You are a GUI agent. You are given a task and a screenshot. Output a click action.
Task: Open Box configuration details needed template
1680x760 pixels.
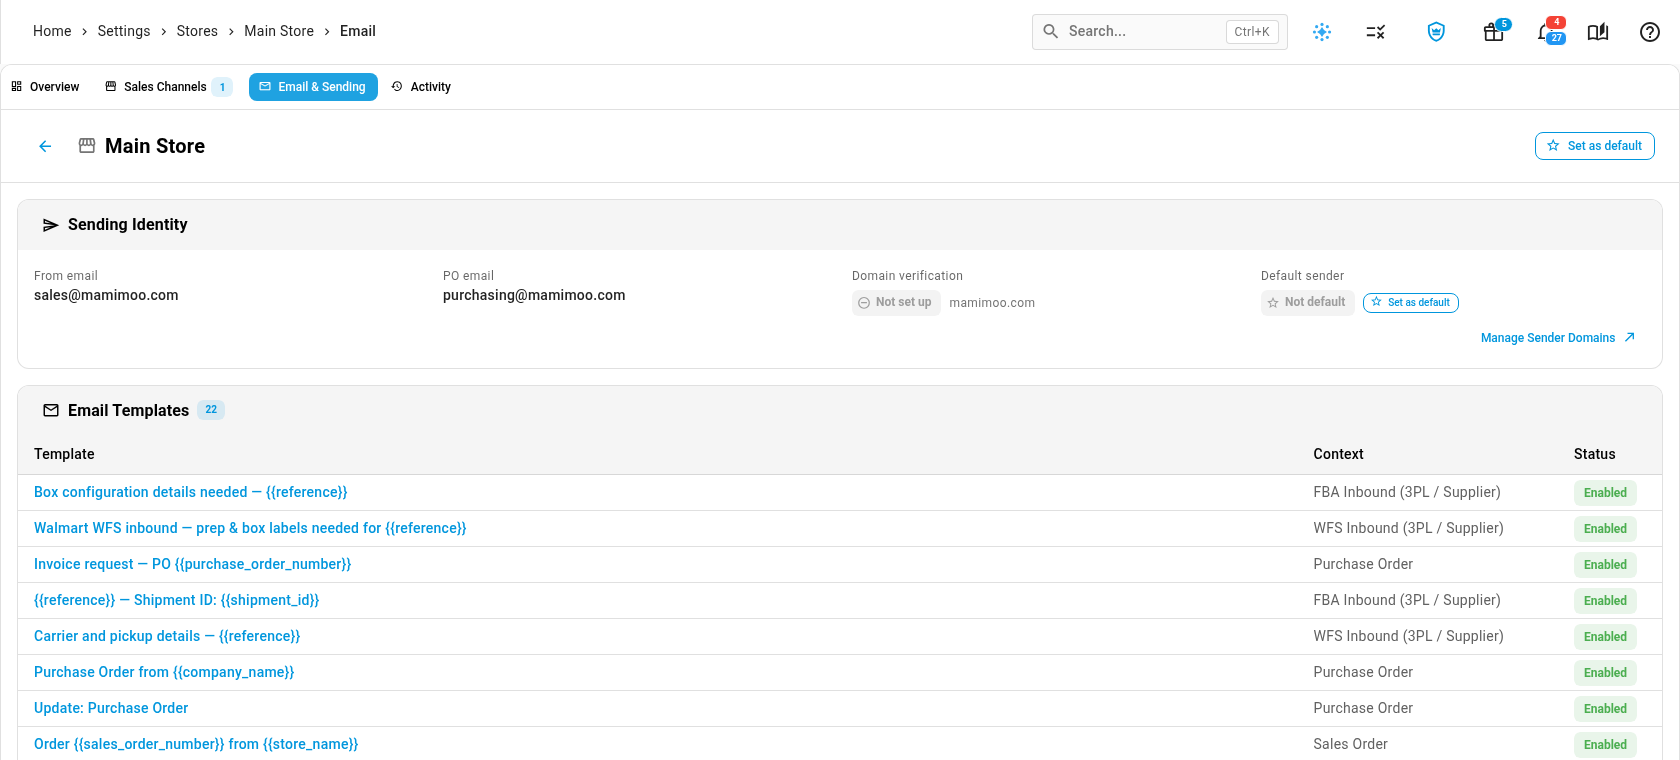pos(191,492)
